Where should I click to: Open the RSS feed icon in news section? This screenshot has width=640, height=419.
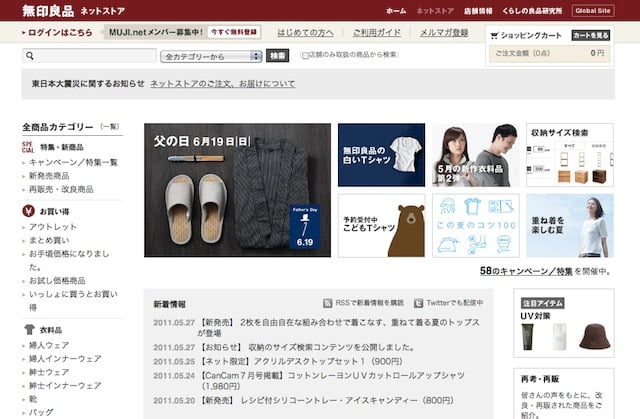[x=327, y=303]
